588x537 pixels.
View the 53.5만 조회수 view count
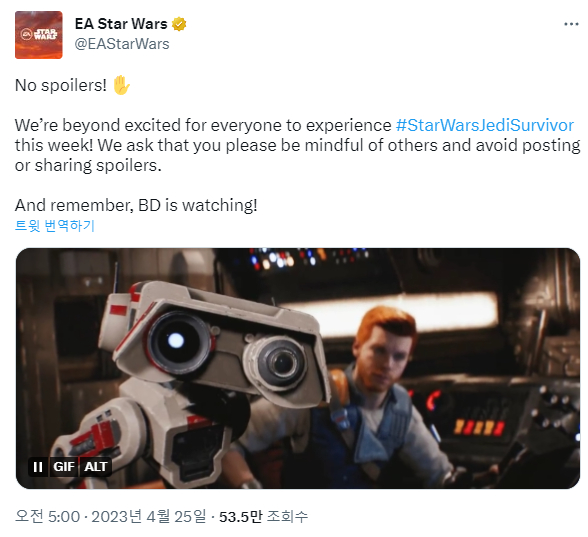pos(264,517)
